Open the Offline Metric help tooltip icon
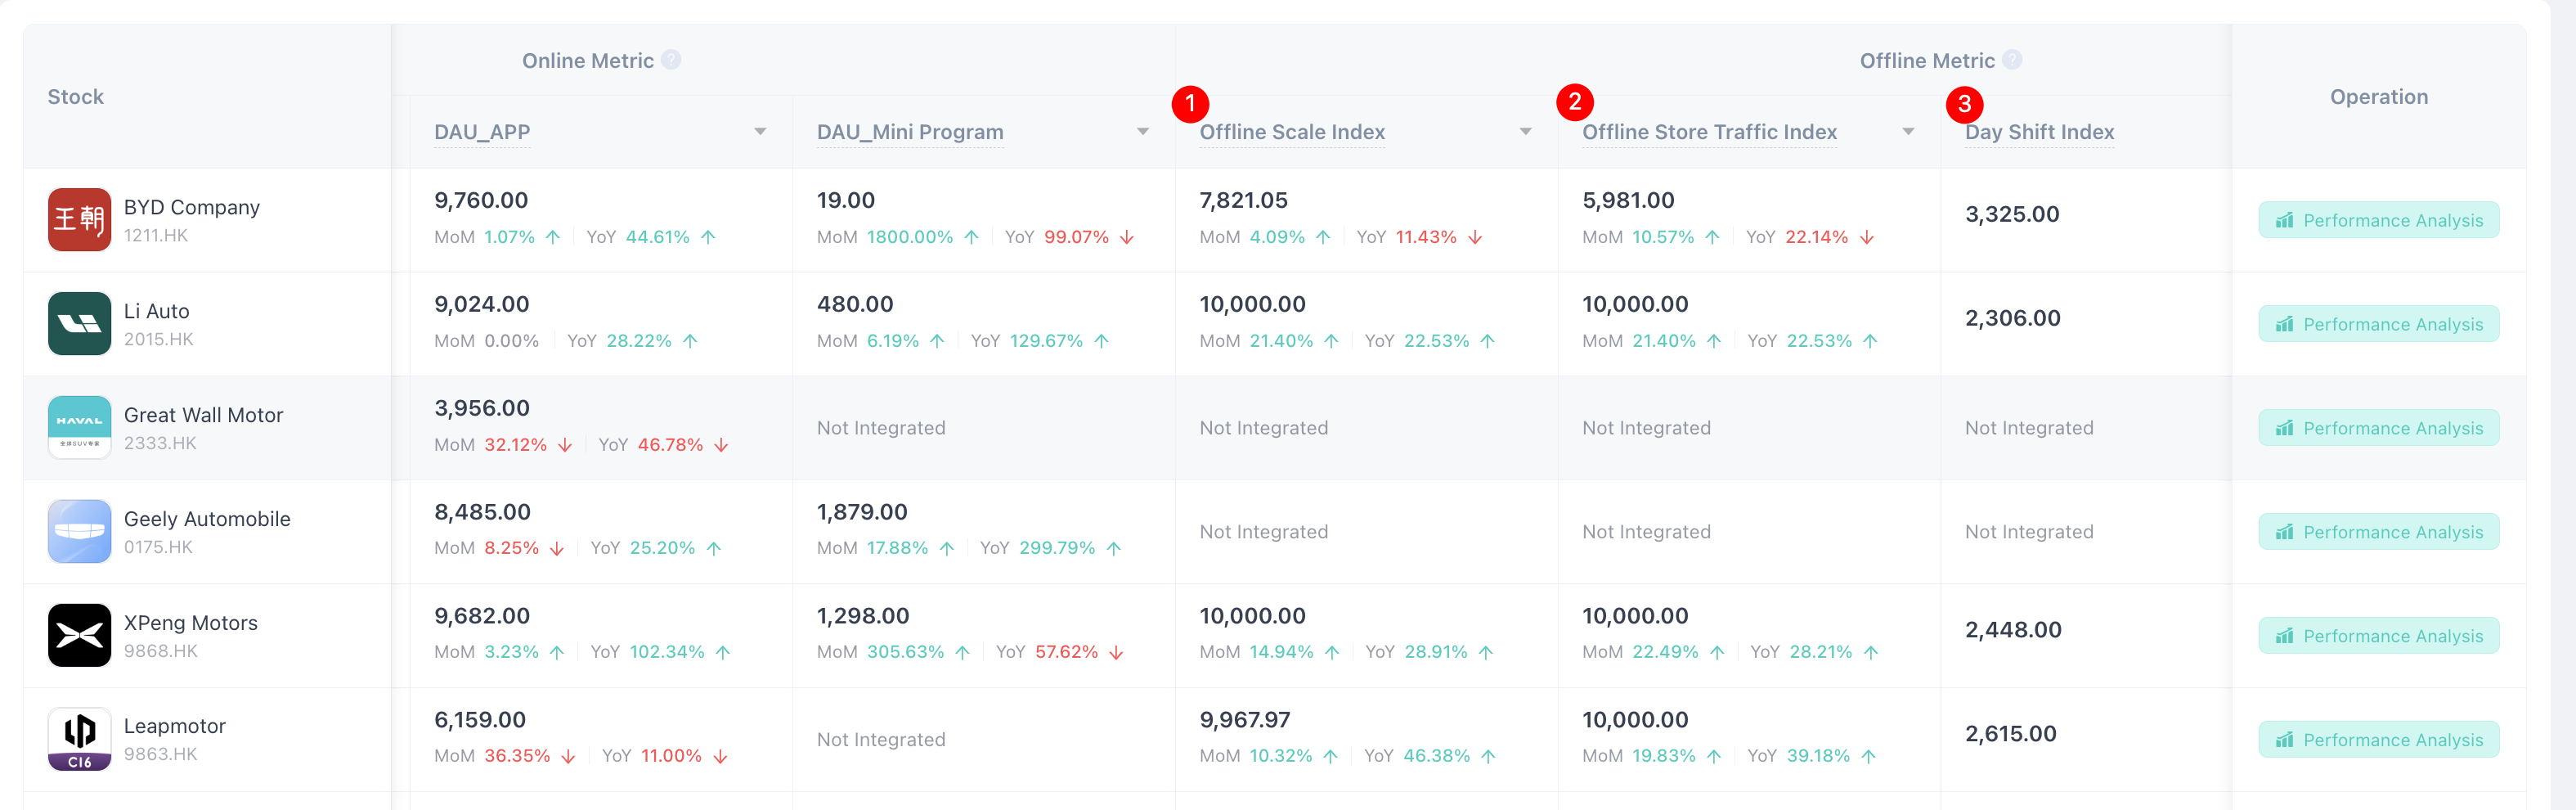2576x810 pixels. point(2012,60)
